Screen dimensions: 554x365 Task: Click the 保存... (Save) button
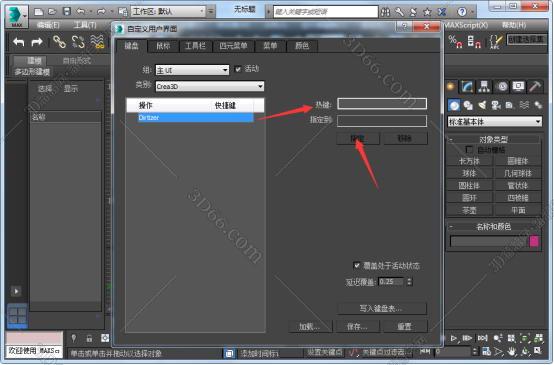[358, 326]
